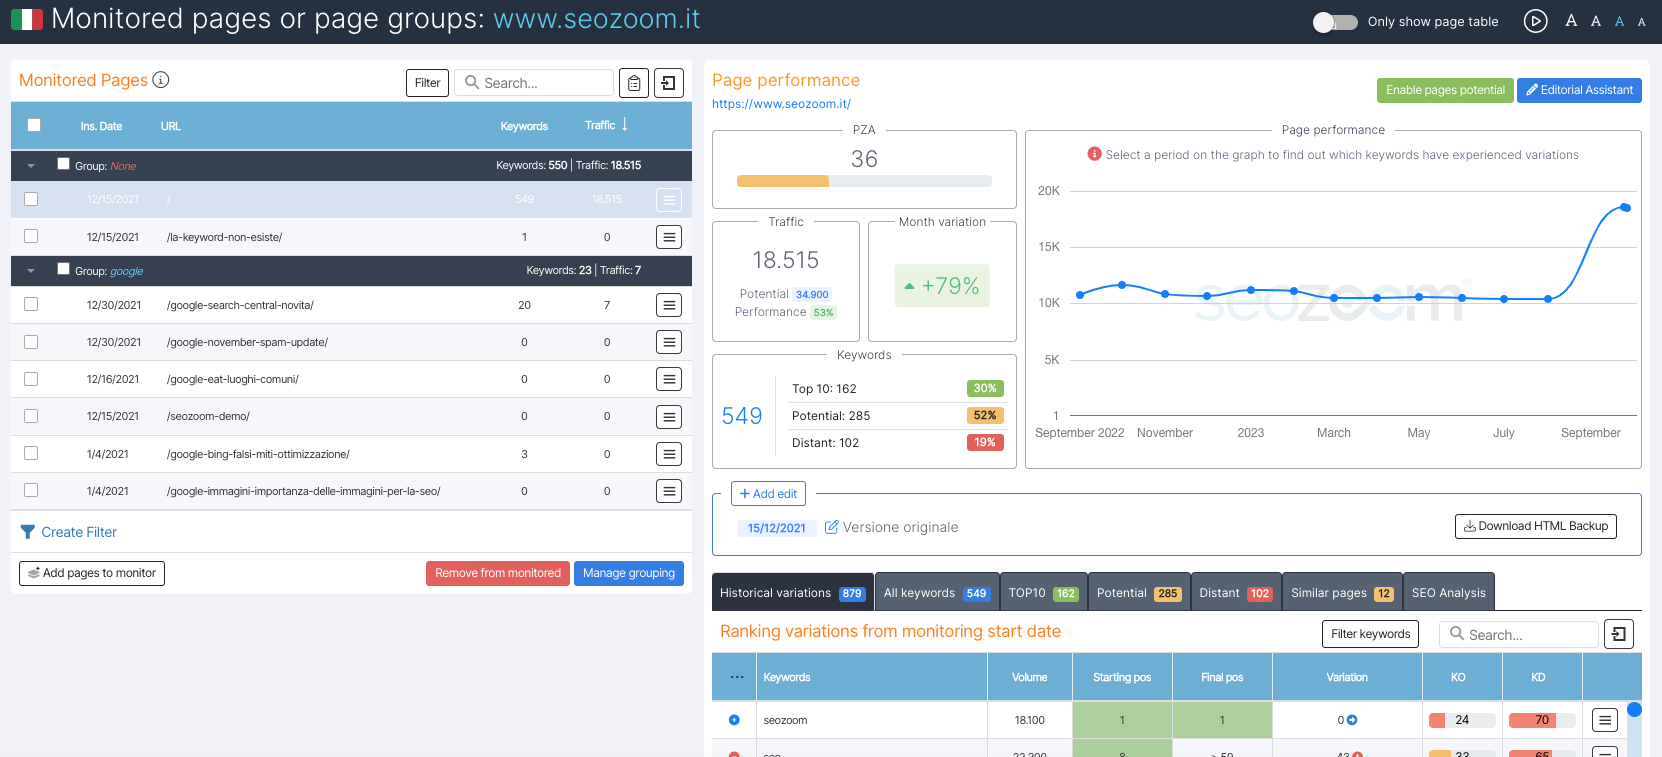Check the Group google checkbox
Image resolution: width=1662 pixels, height=757 pixels.
coord(64,269)
